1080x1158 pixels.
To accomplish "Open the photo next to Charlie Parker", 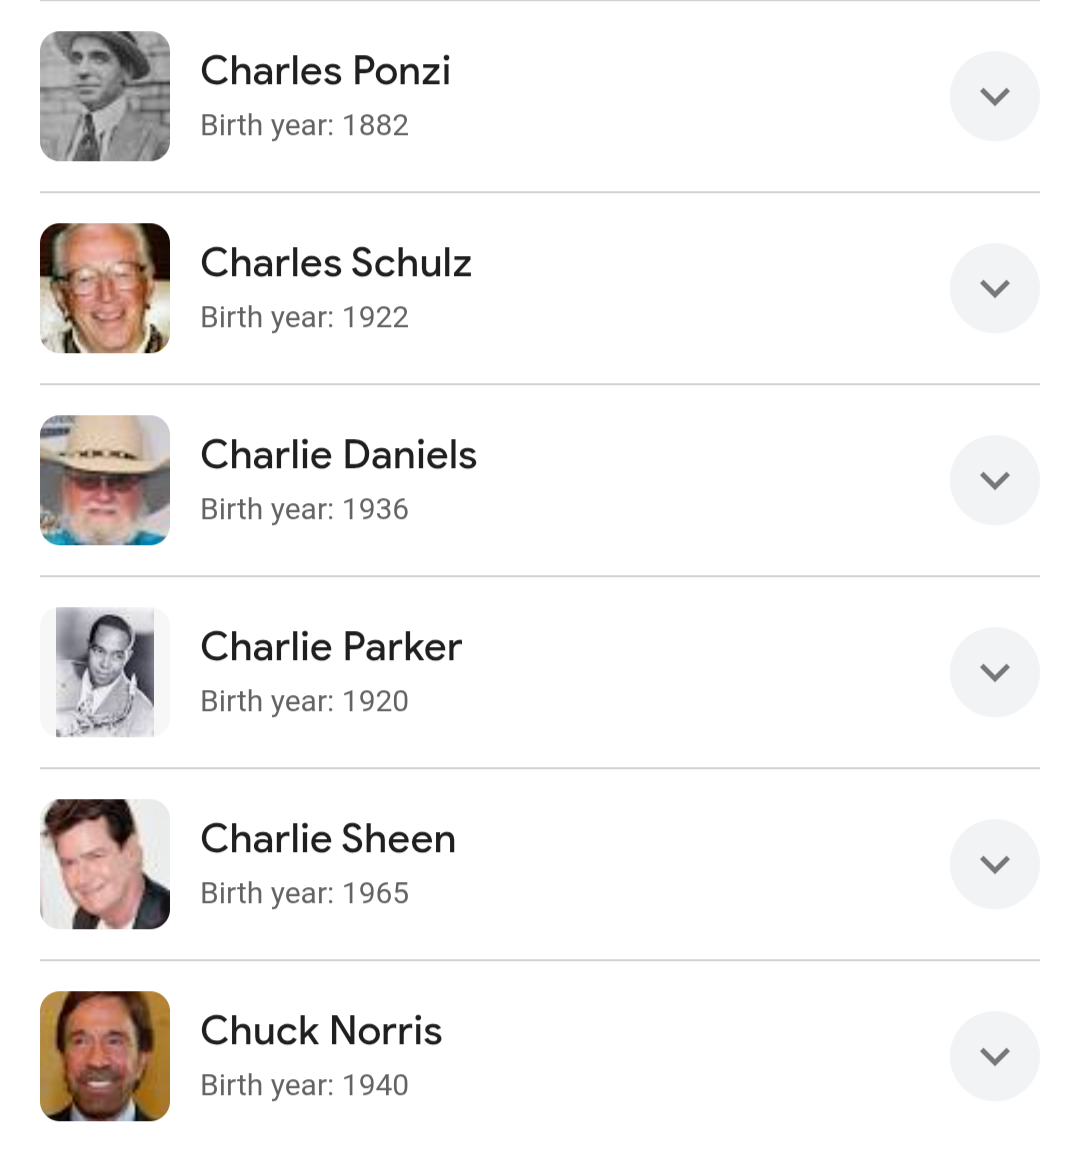I will click(105, 672).
